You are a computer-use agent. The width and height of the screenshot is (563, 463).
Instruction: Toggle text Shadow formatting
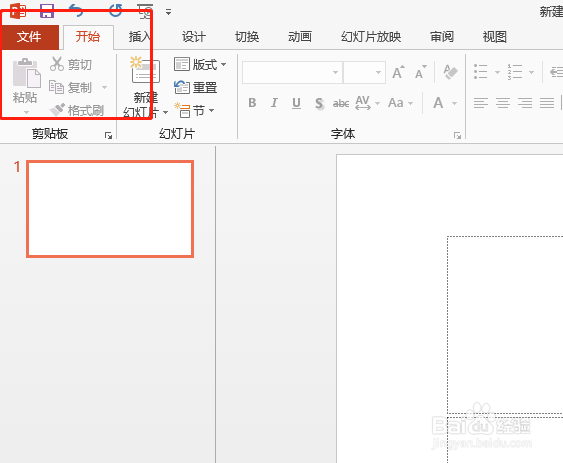pyautogui.click(x=319, y=103)
